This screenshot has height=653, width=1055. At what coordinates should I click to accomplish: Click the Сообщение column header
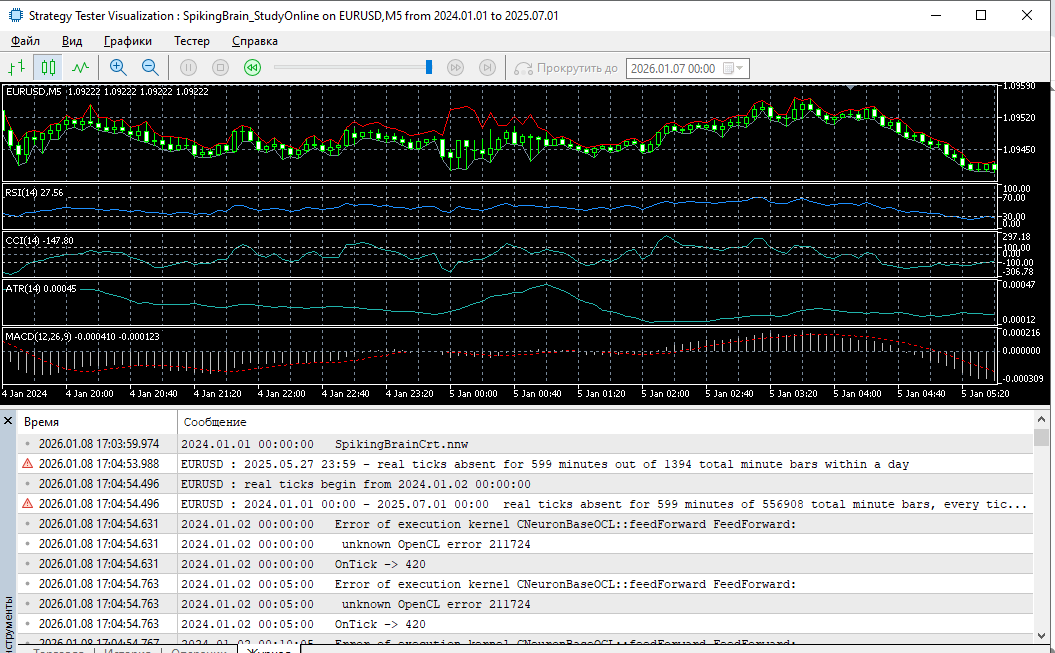[215, 422]
